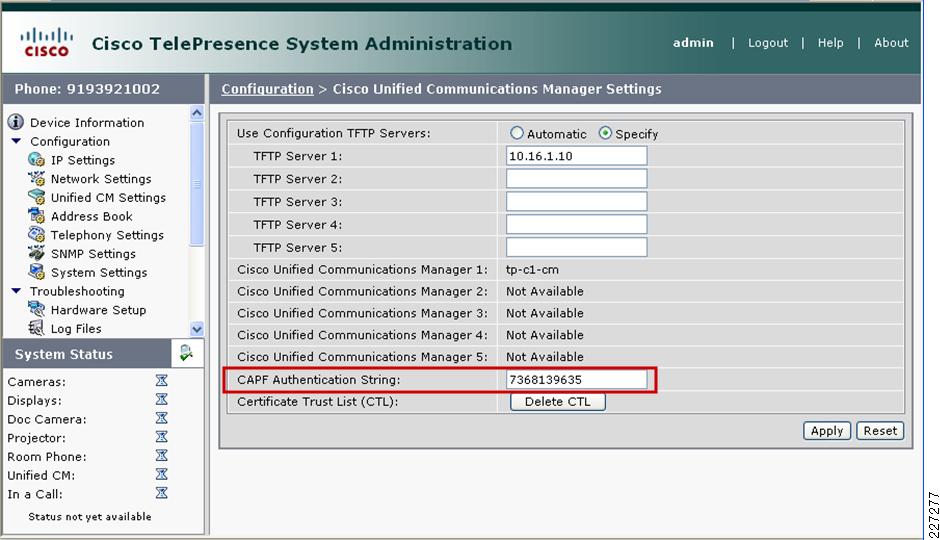This screenshot has height=540, width=940.
Task: Click the Address Book icon
Action: click(x=36, y=216)
